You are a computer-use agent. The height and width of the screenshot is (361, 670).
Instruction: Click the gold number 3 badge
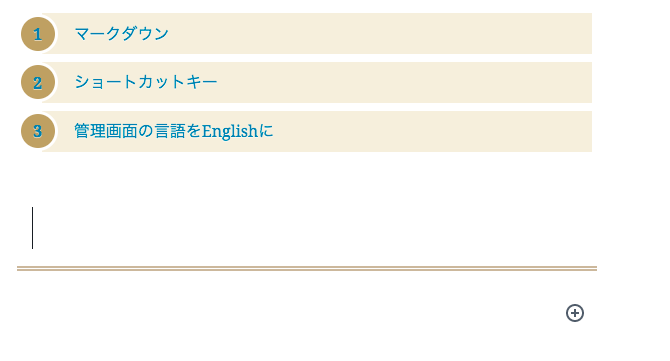(38, 131)
